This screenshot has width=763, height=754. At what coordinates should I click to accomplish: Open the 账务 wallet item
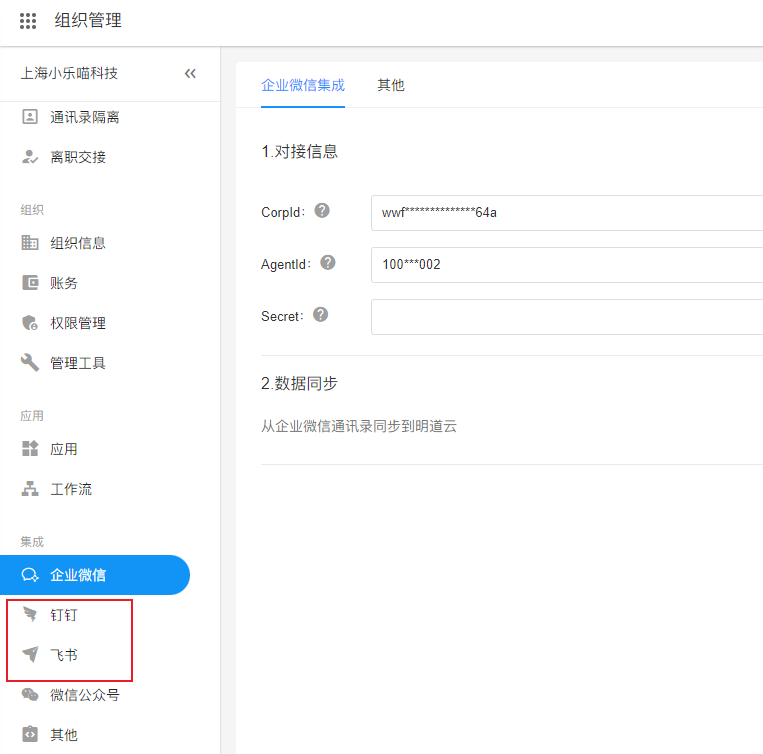(x=63, y=283)
